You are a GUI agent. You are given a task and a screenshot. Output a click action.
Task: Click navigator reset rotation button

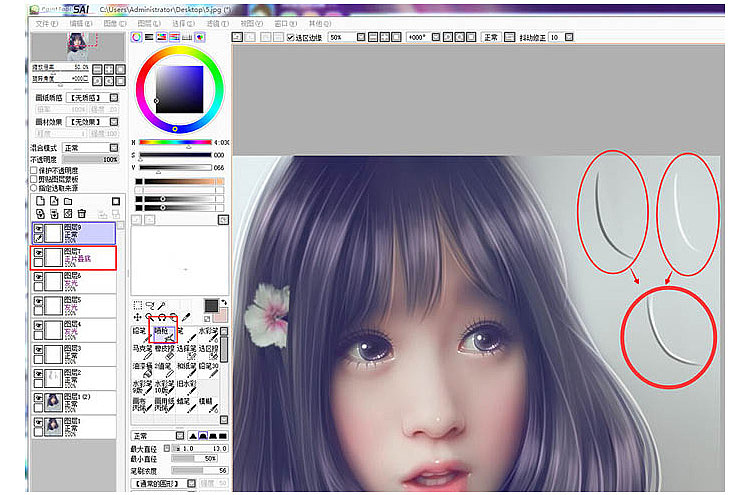[121, 81]
